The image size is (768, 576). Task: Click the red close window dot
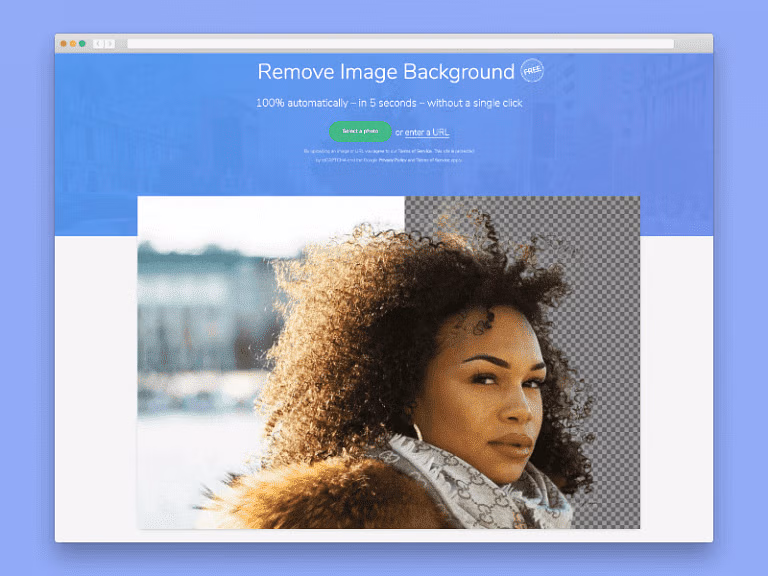[x=64, y=44]
